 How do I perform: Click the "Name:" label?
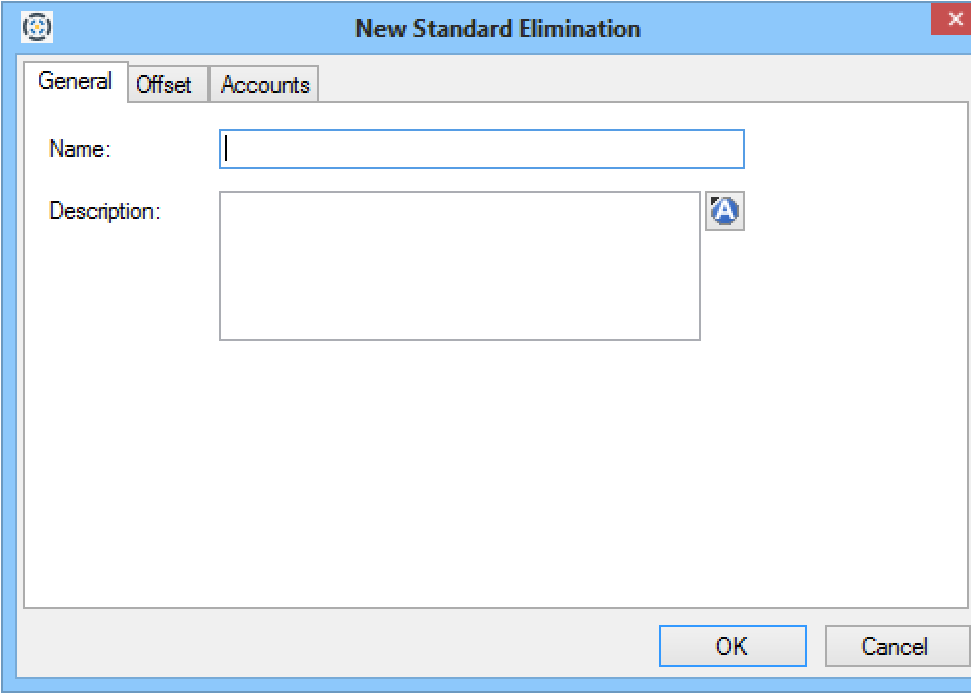pyautogui.click(x=79, y=150)
